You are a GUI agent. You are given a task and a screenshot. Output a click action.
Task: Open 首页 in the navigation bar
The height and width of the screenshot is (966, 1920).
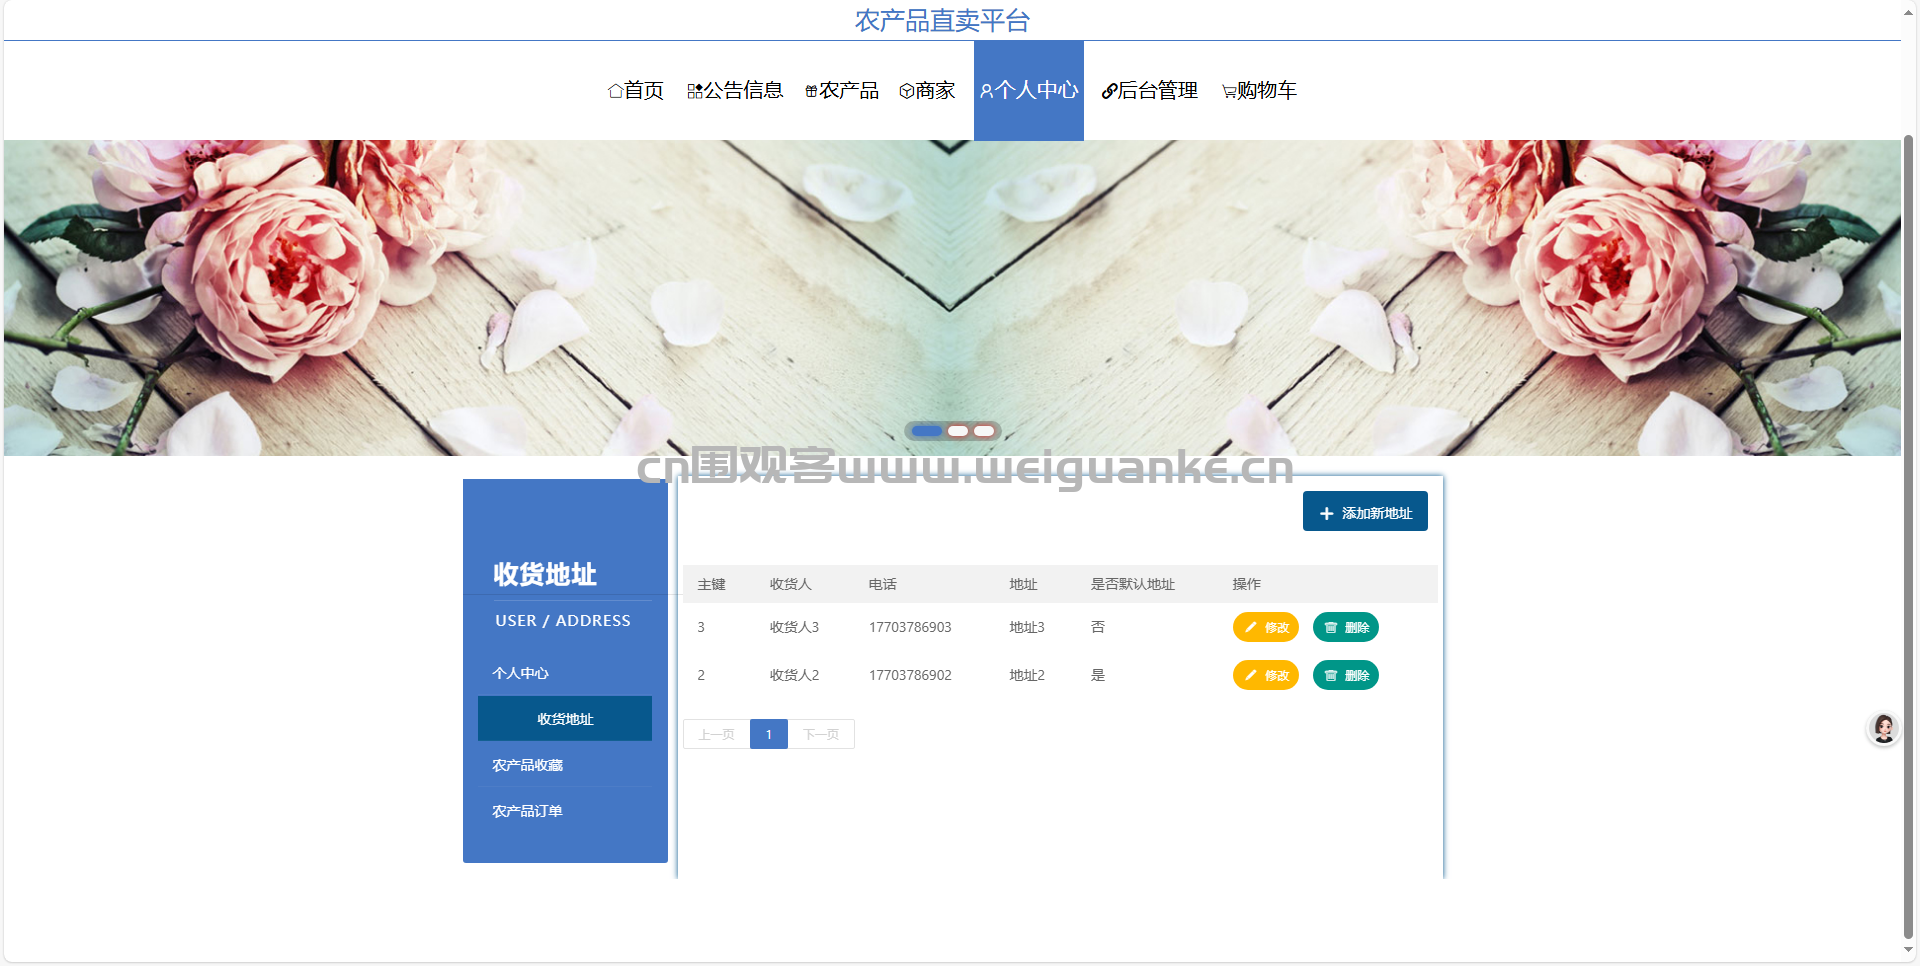[636, 91]
